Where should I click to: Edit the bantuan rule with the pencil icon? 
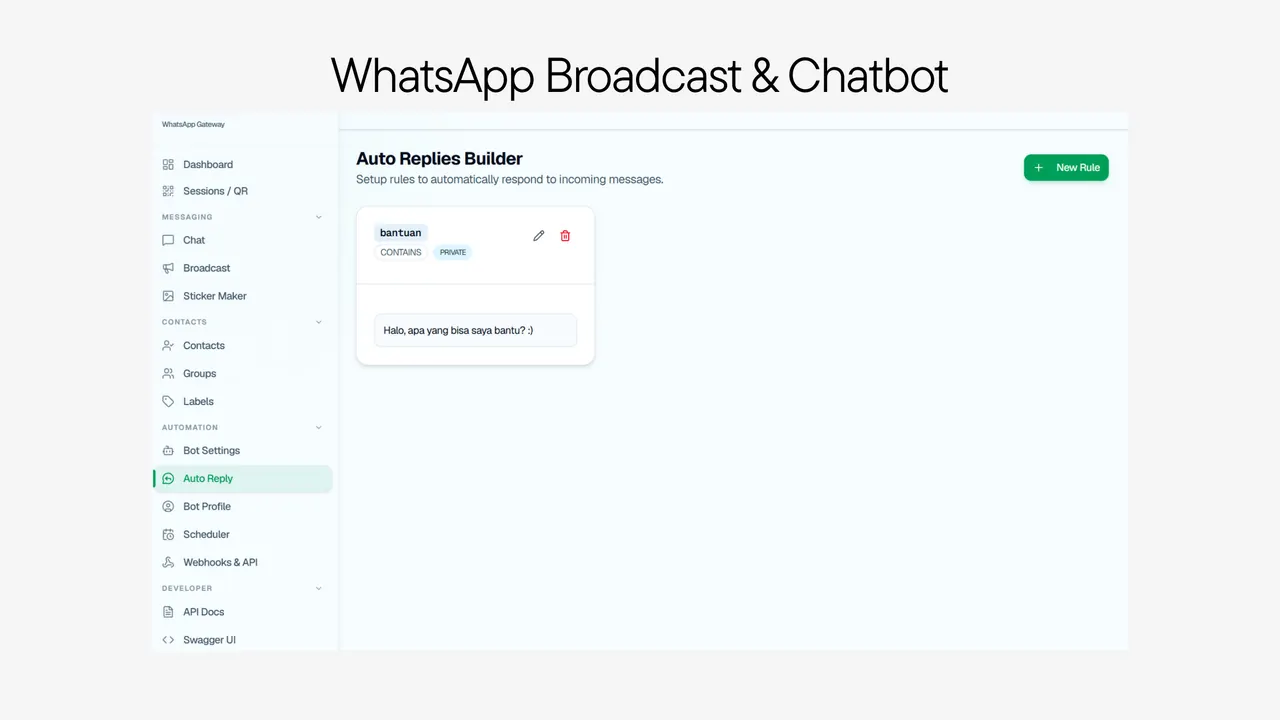(x=539, y=236)
